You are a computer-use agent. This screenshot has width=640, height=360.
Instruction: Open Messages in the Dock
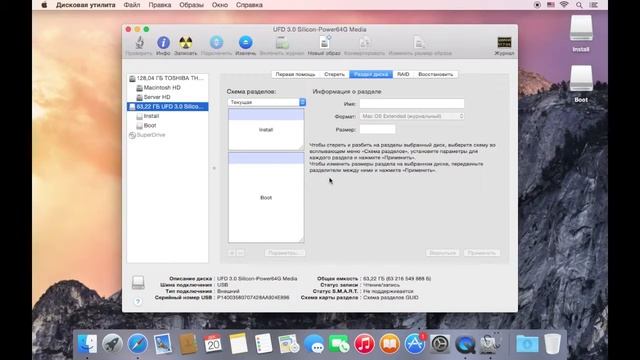click(x=314, y=344)
